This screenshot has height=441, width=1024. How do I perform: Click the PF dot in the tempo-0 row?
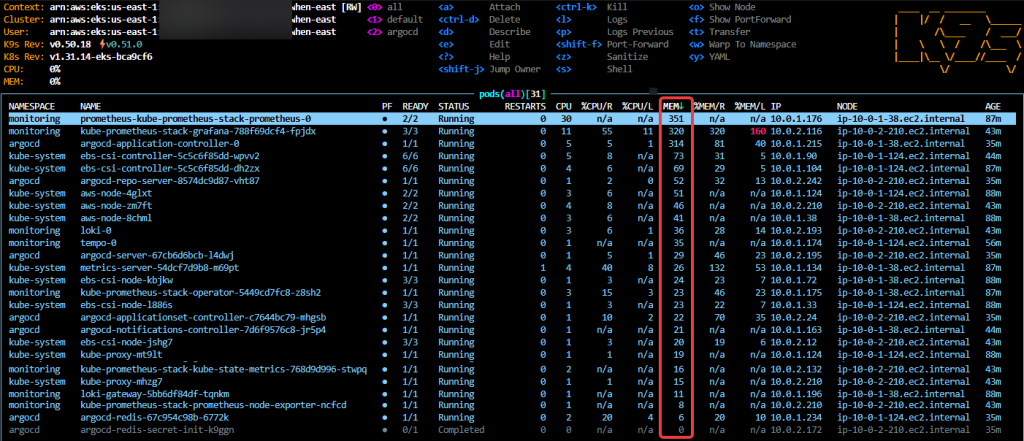click(385, 243)
